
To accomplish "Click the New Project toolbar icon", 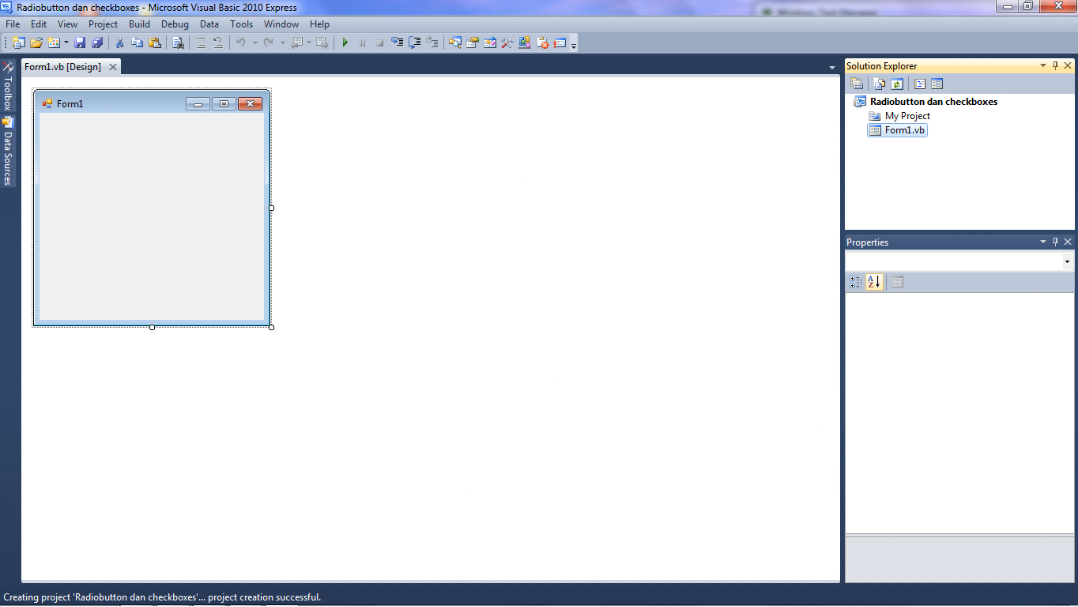I will [19, 43].
